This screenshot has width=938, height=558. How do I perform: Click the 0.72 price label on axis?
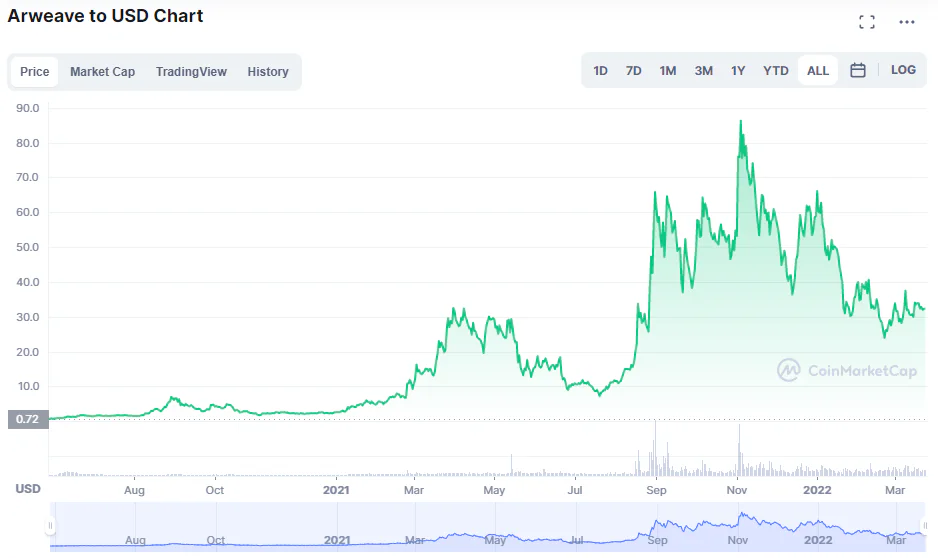coord(28,419)
